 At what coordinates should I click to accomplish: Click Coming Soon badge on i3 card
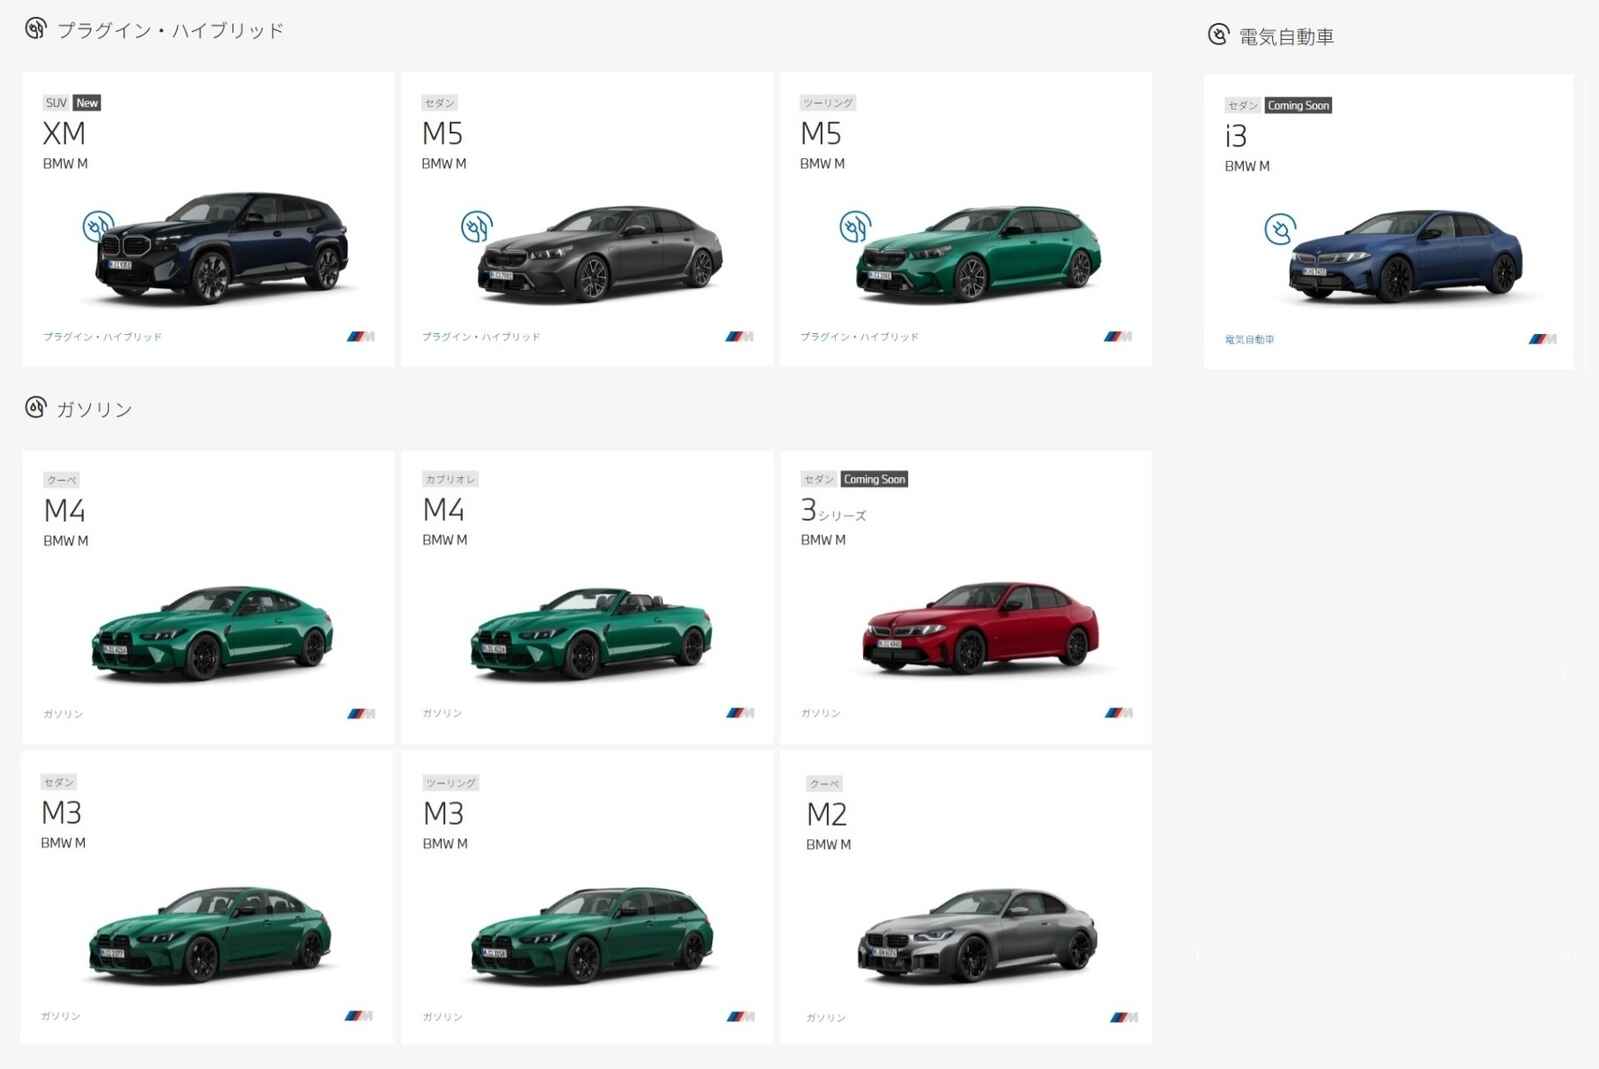pyautogui.click(x=1298, y=105)
